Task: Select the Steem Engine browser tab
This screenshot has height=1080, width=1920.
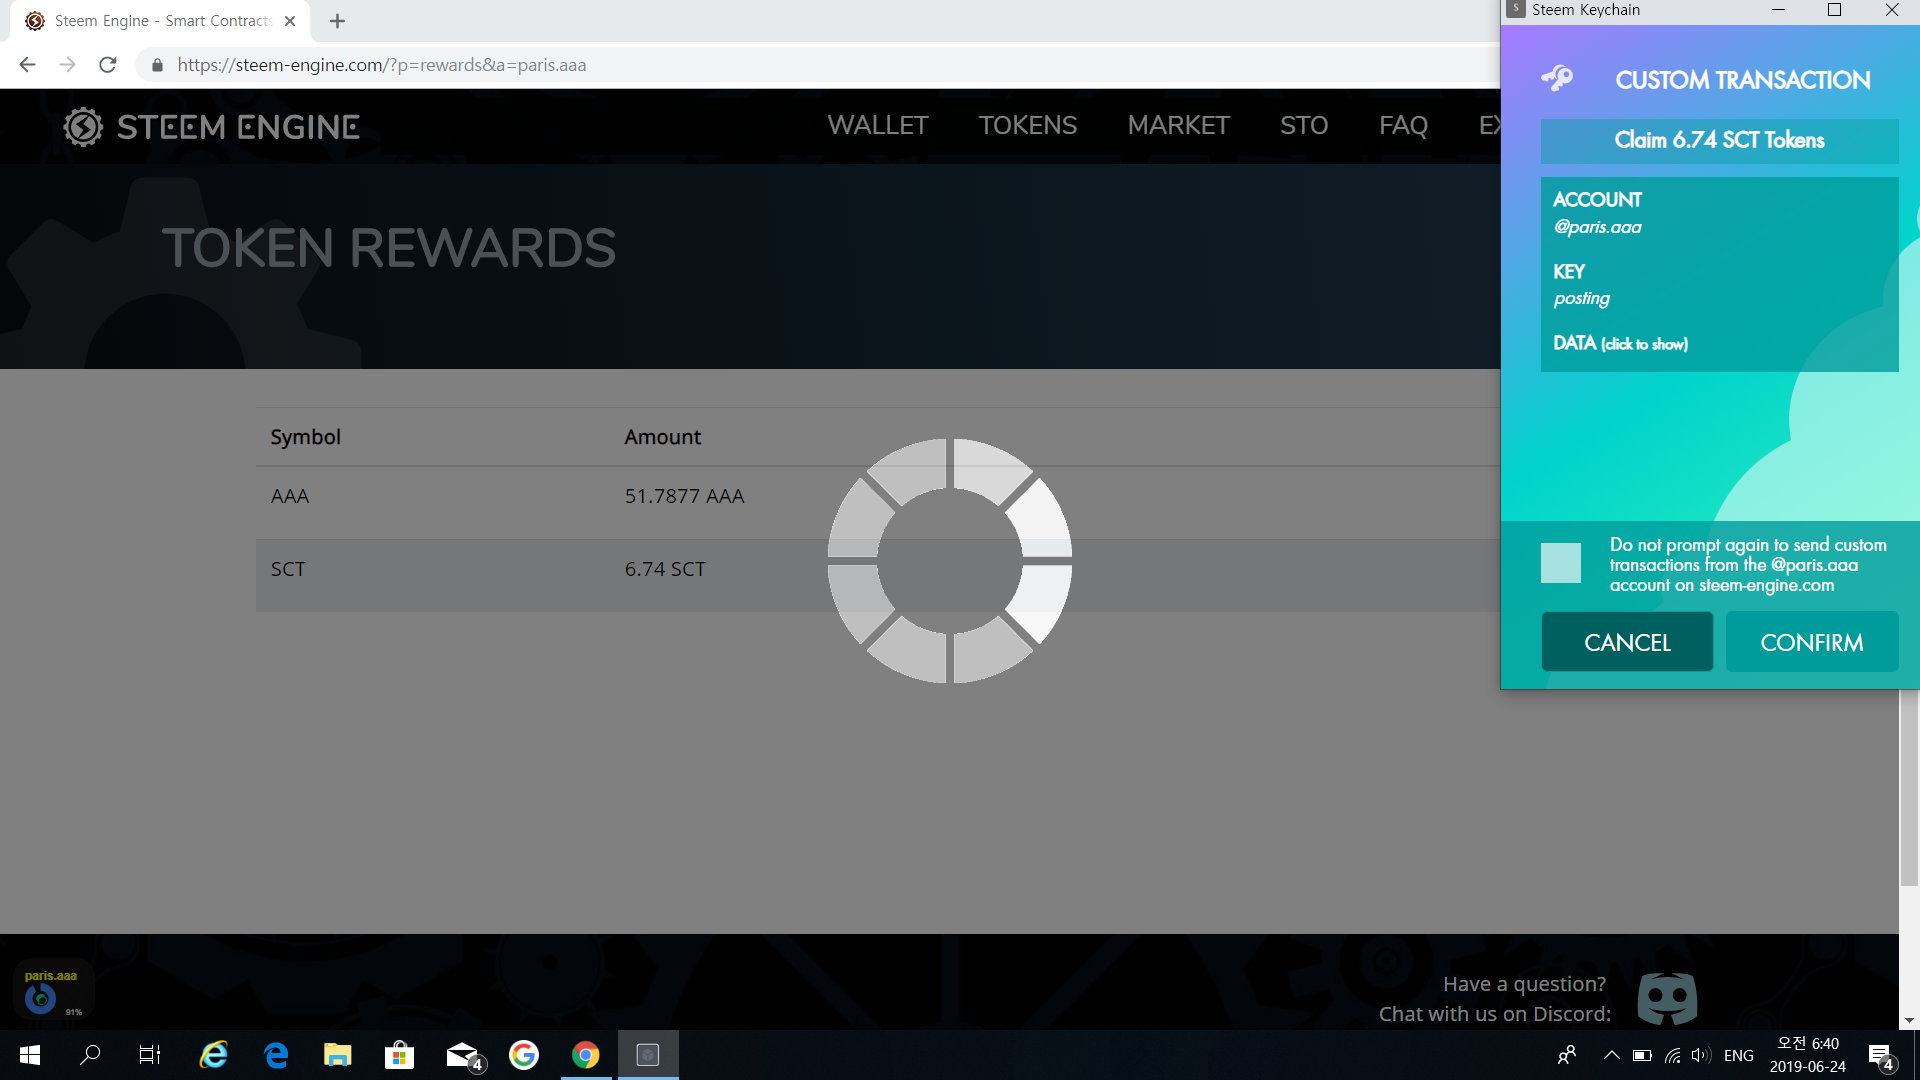Action: pyautogui.click(x=160, y=21)
